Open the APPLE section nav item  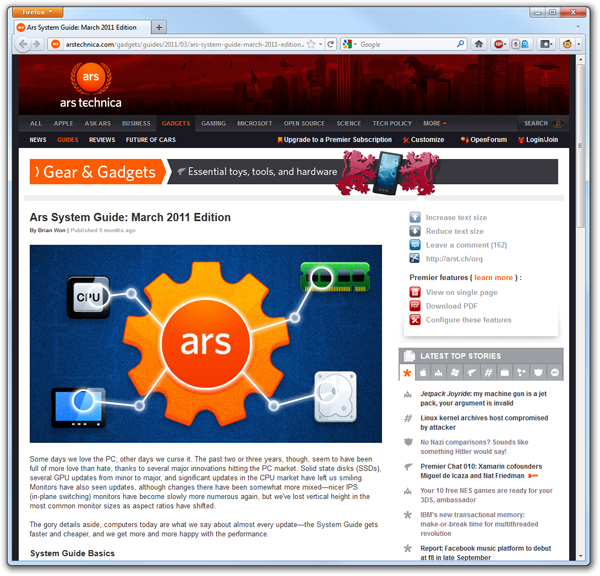[x=63, y=123]
